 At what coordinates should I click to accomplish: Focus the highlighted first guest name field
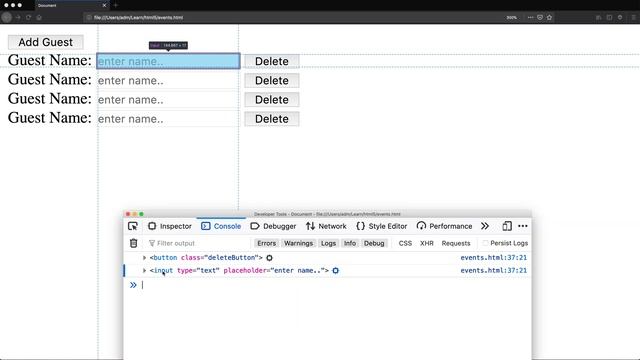click(x=168, y=61)
